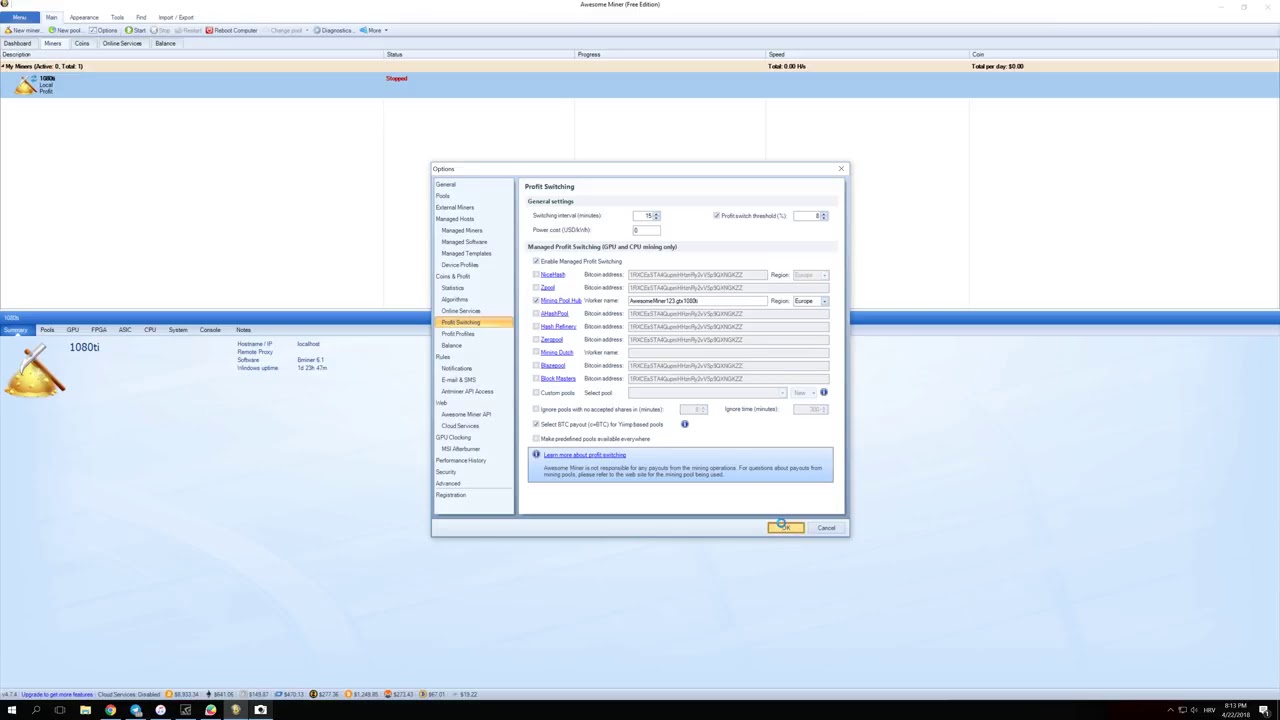Open the Online Services tab
The image size is (1280, 720).
(x=122, y=43)
